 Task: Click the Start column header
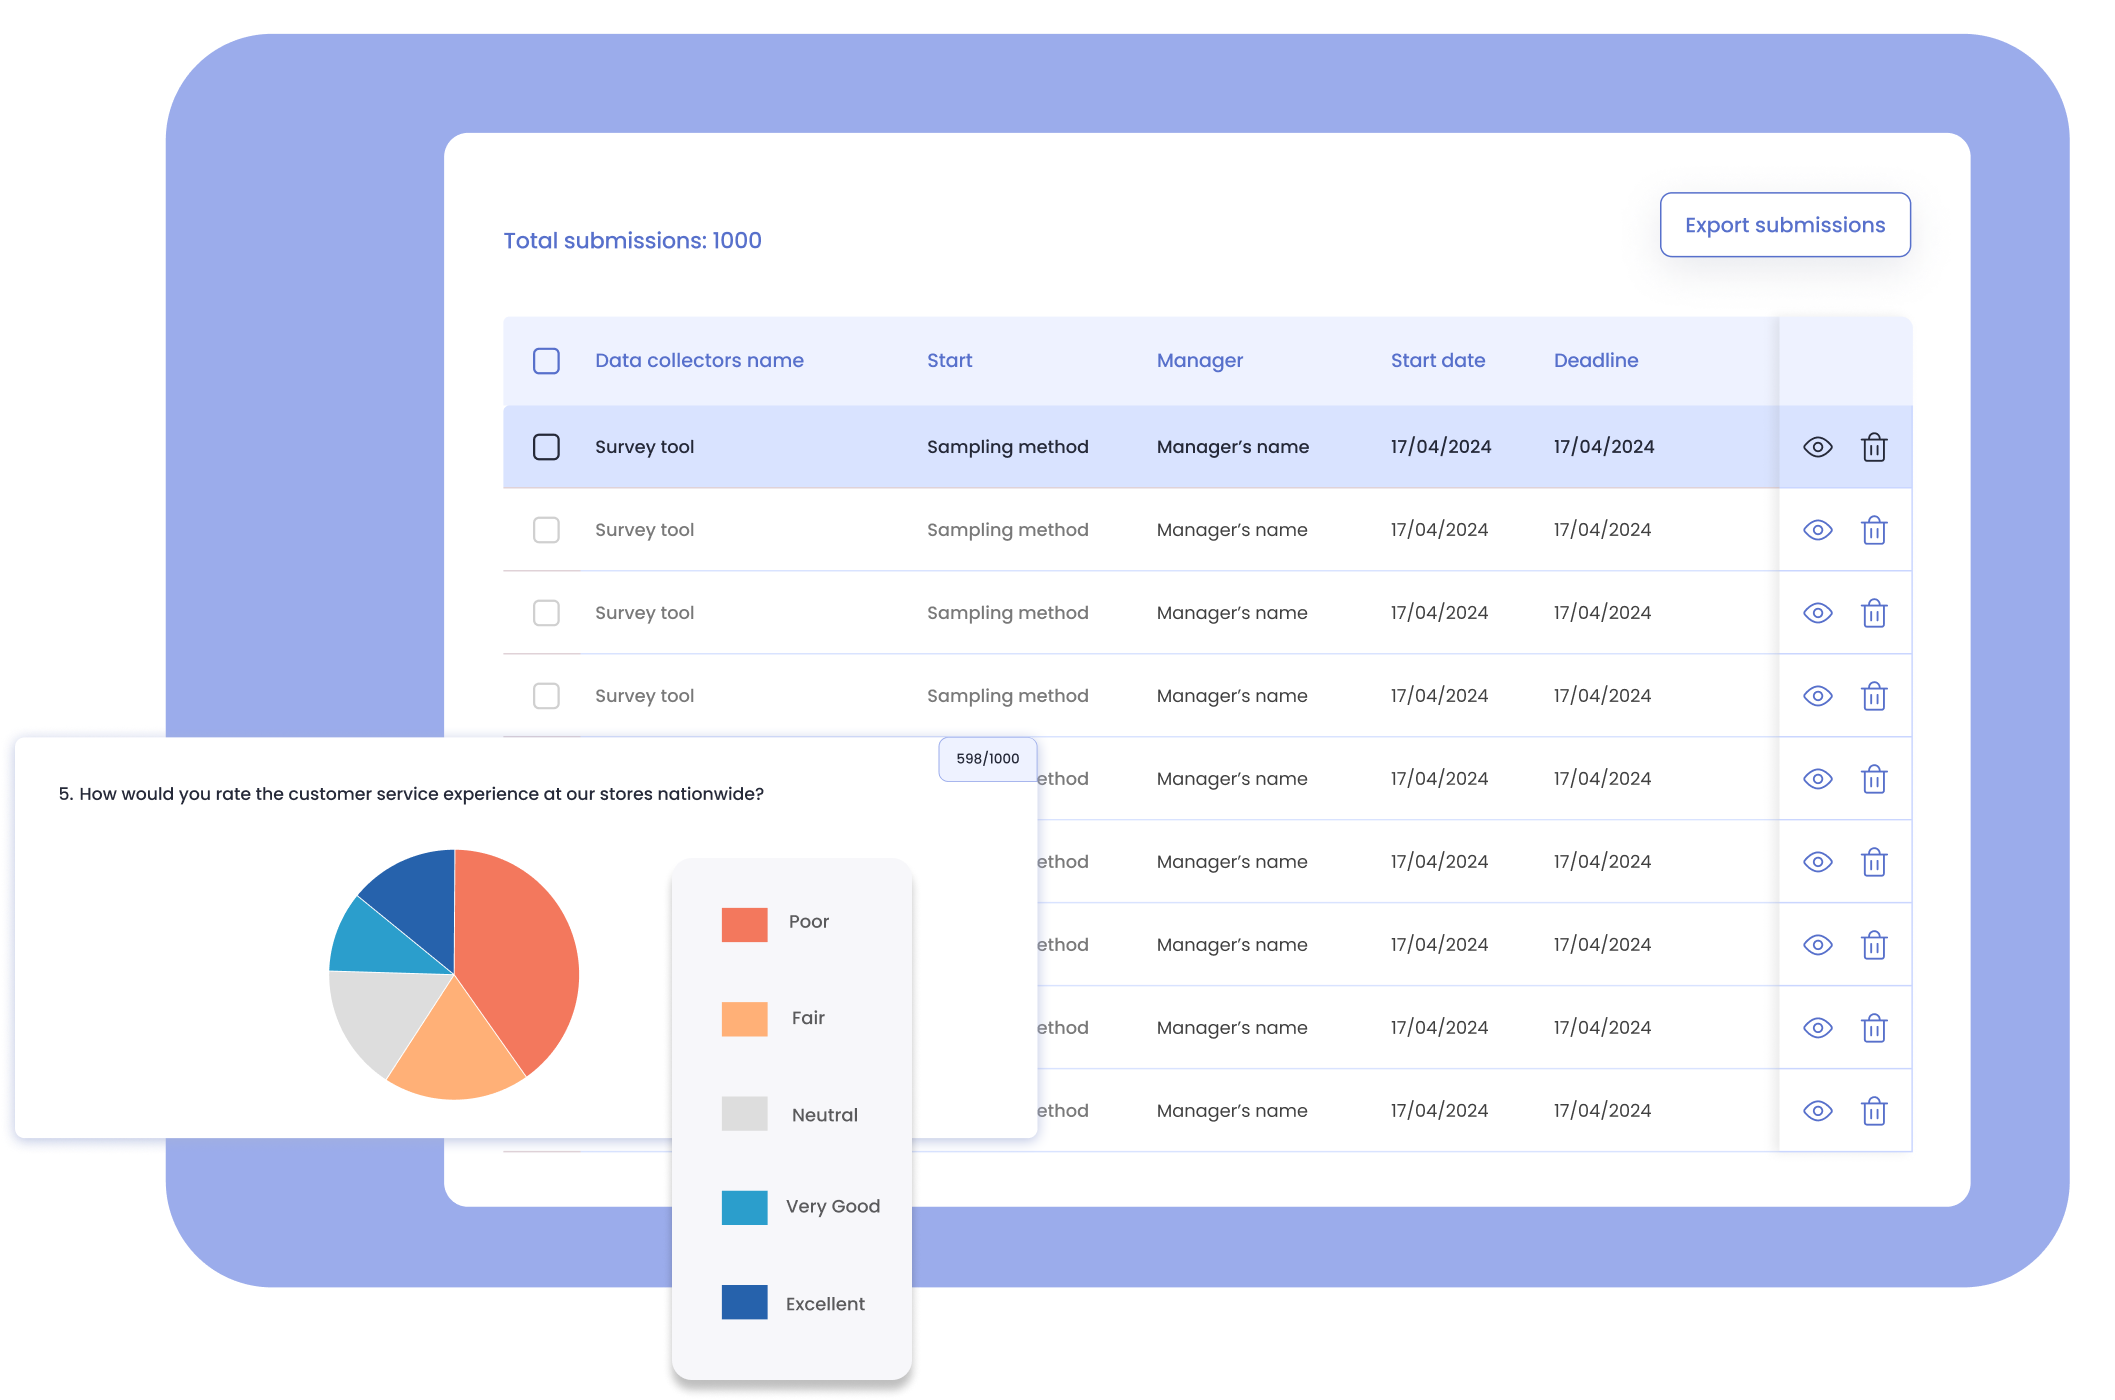pyautogui.click(x=949, y=361)
